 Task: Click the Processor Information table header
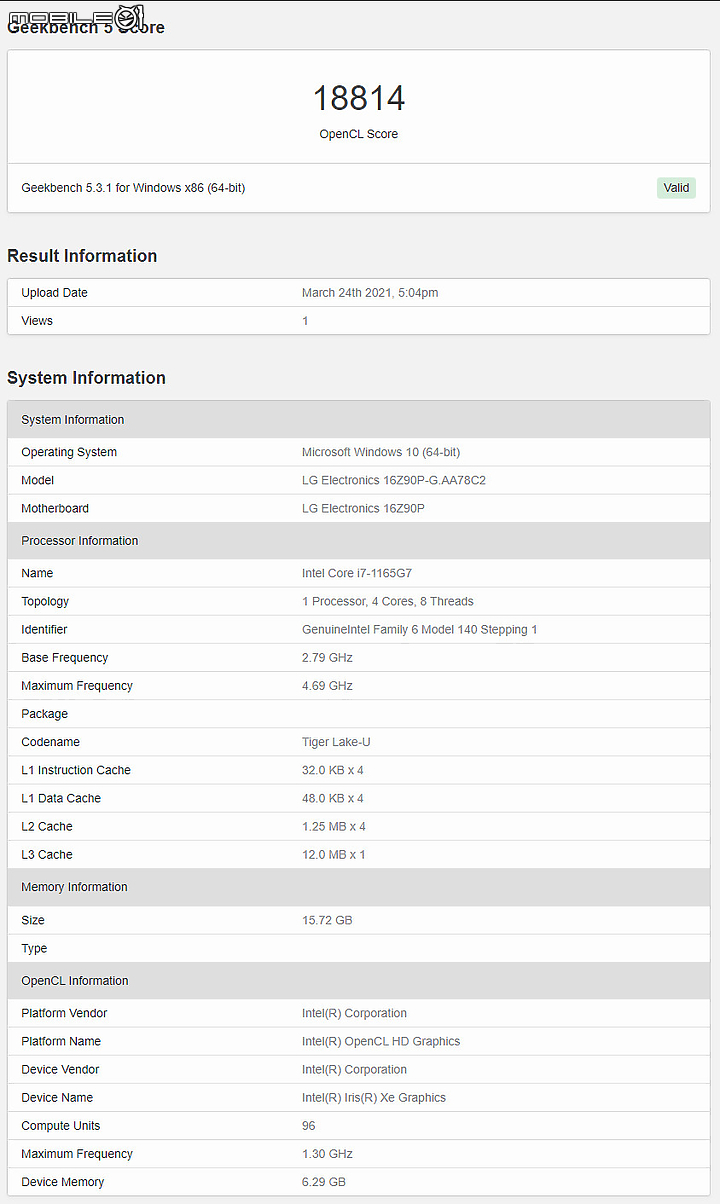pyautogui.click(x=80, y=541)
